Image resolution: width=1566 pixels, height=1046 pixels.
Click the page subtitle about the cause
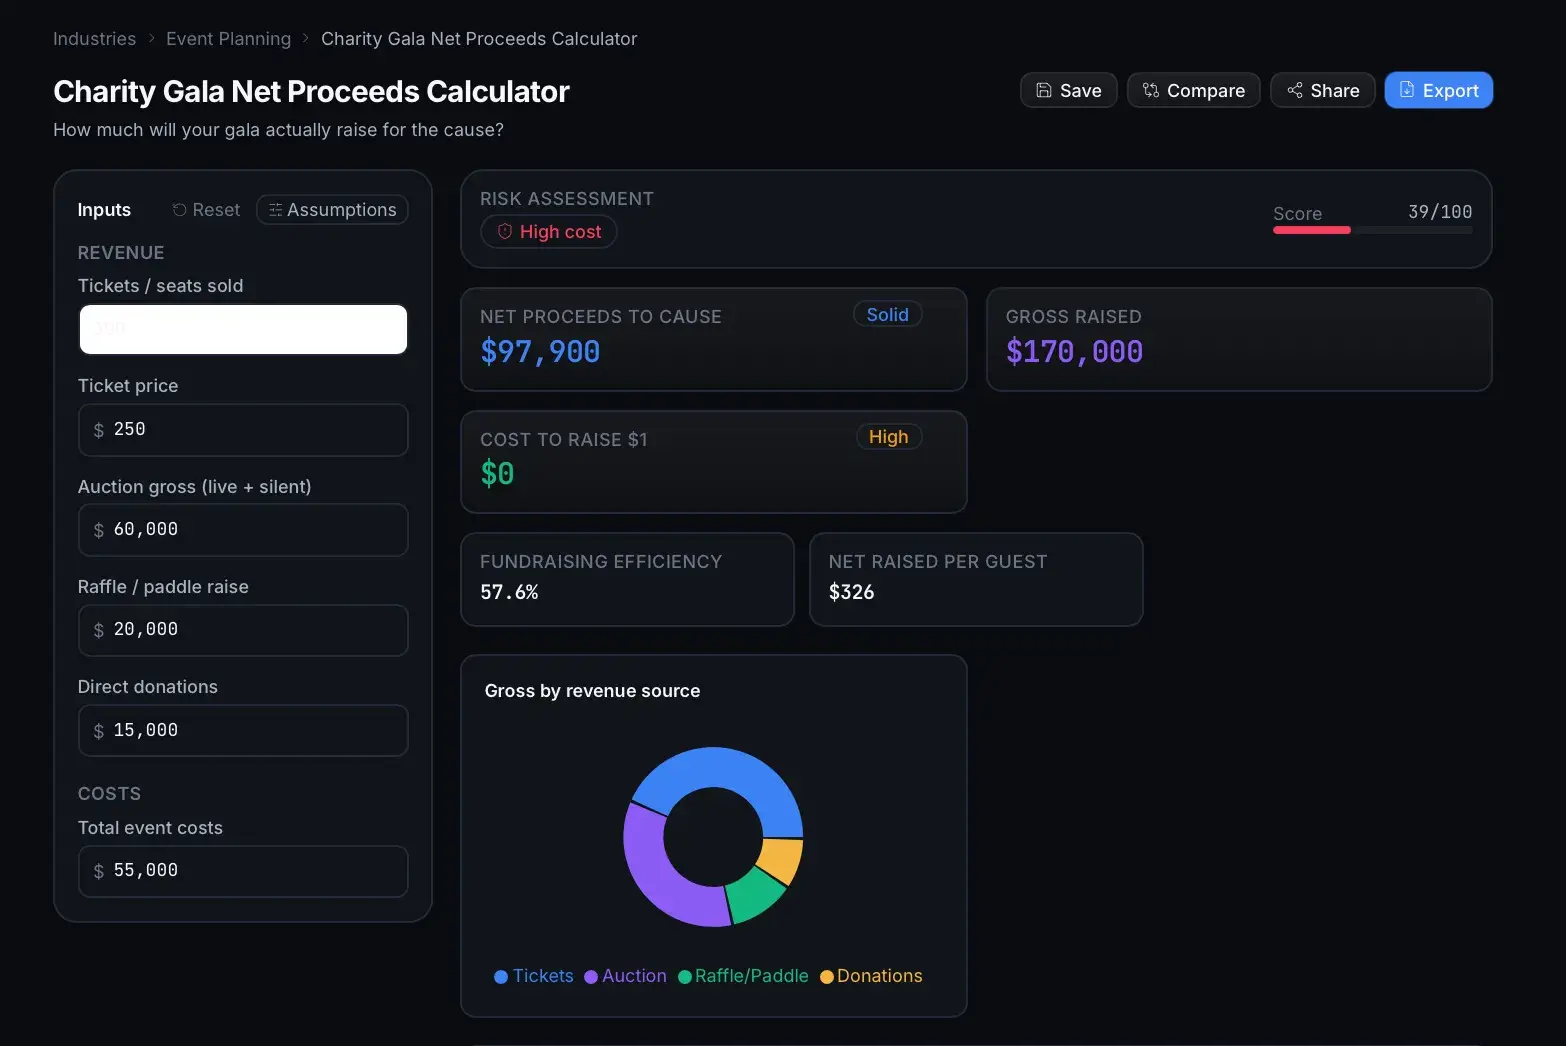pyautogui.click(x=278, y=130)
